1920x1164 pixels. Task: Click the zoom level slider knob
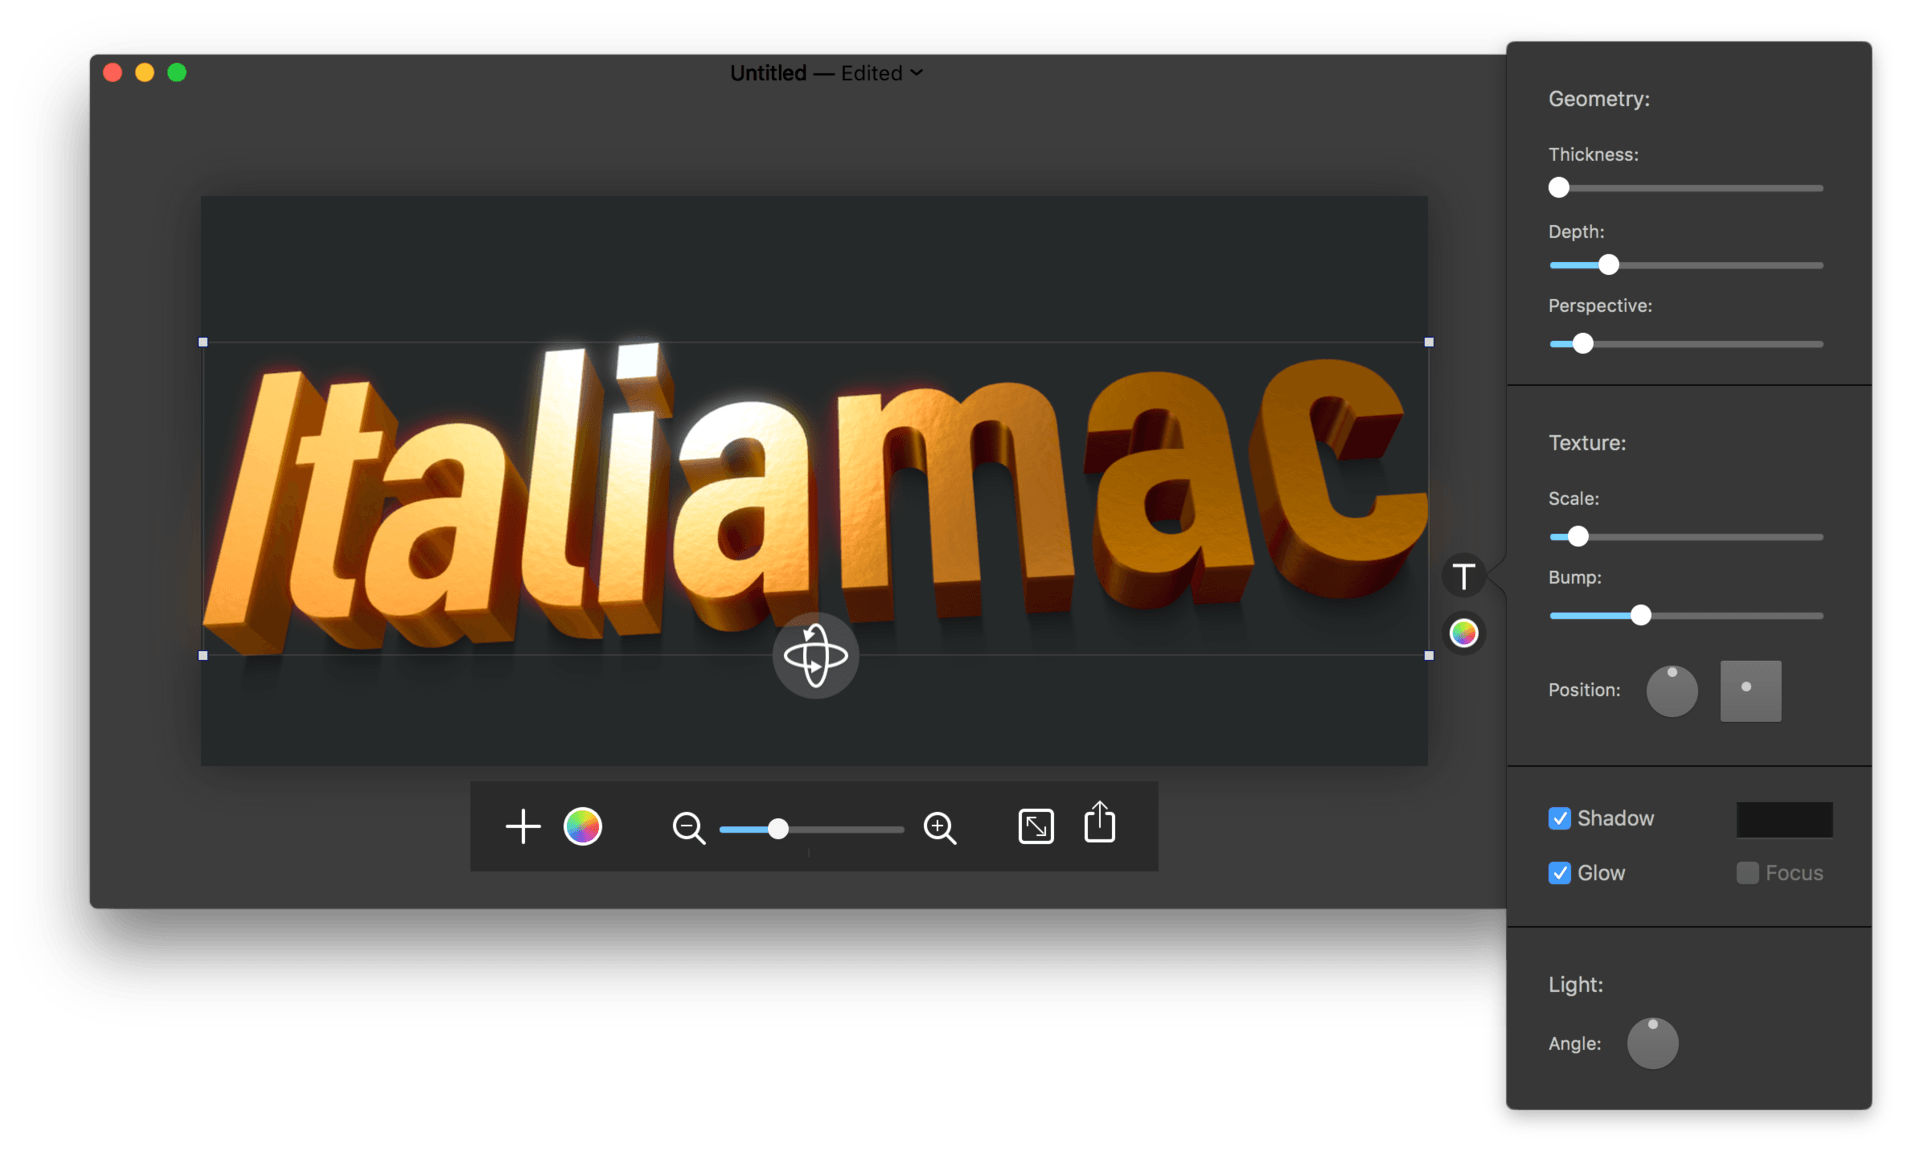pyautogui.click(x=778, y=829)
